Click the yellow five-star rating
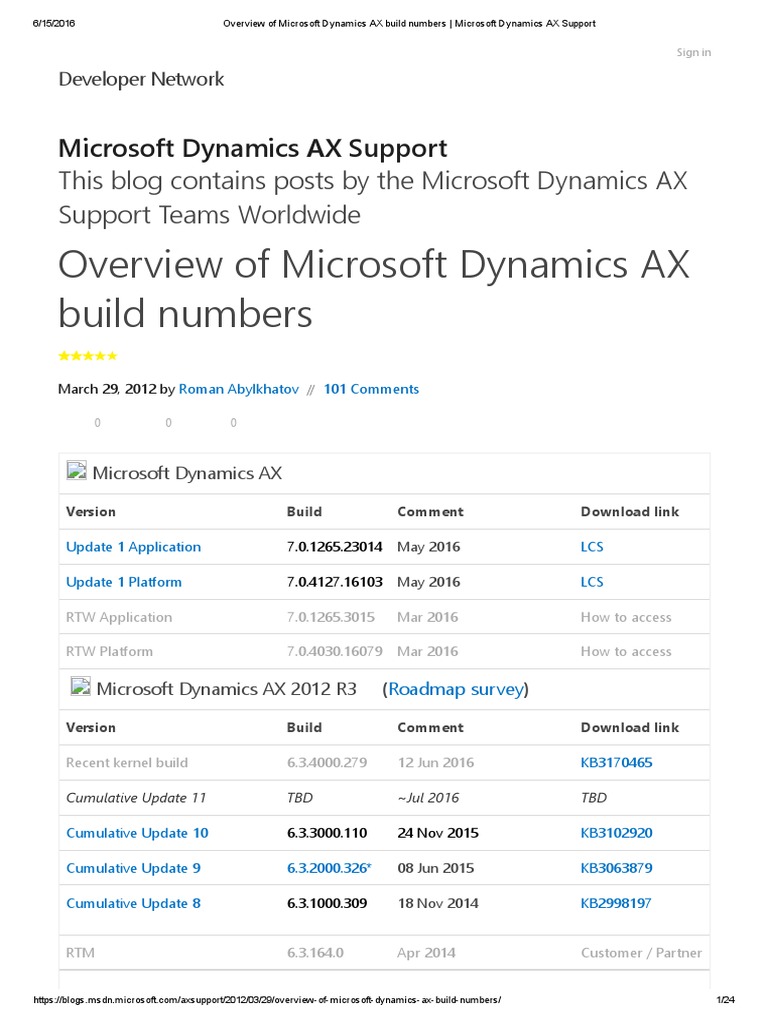The height and width of the screenshot is (1024, 768). pyautogui.click(x=88, y=356)
